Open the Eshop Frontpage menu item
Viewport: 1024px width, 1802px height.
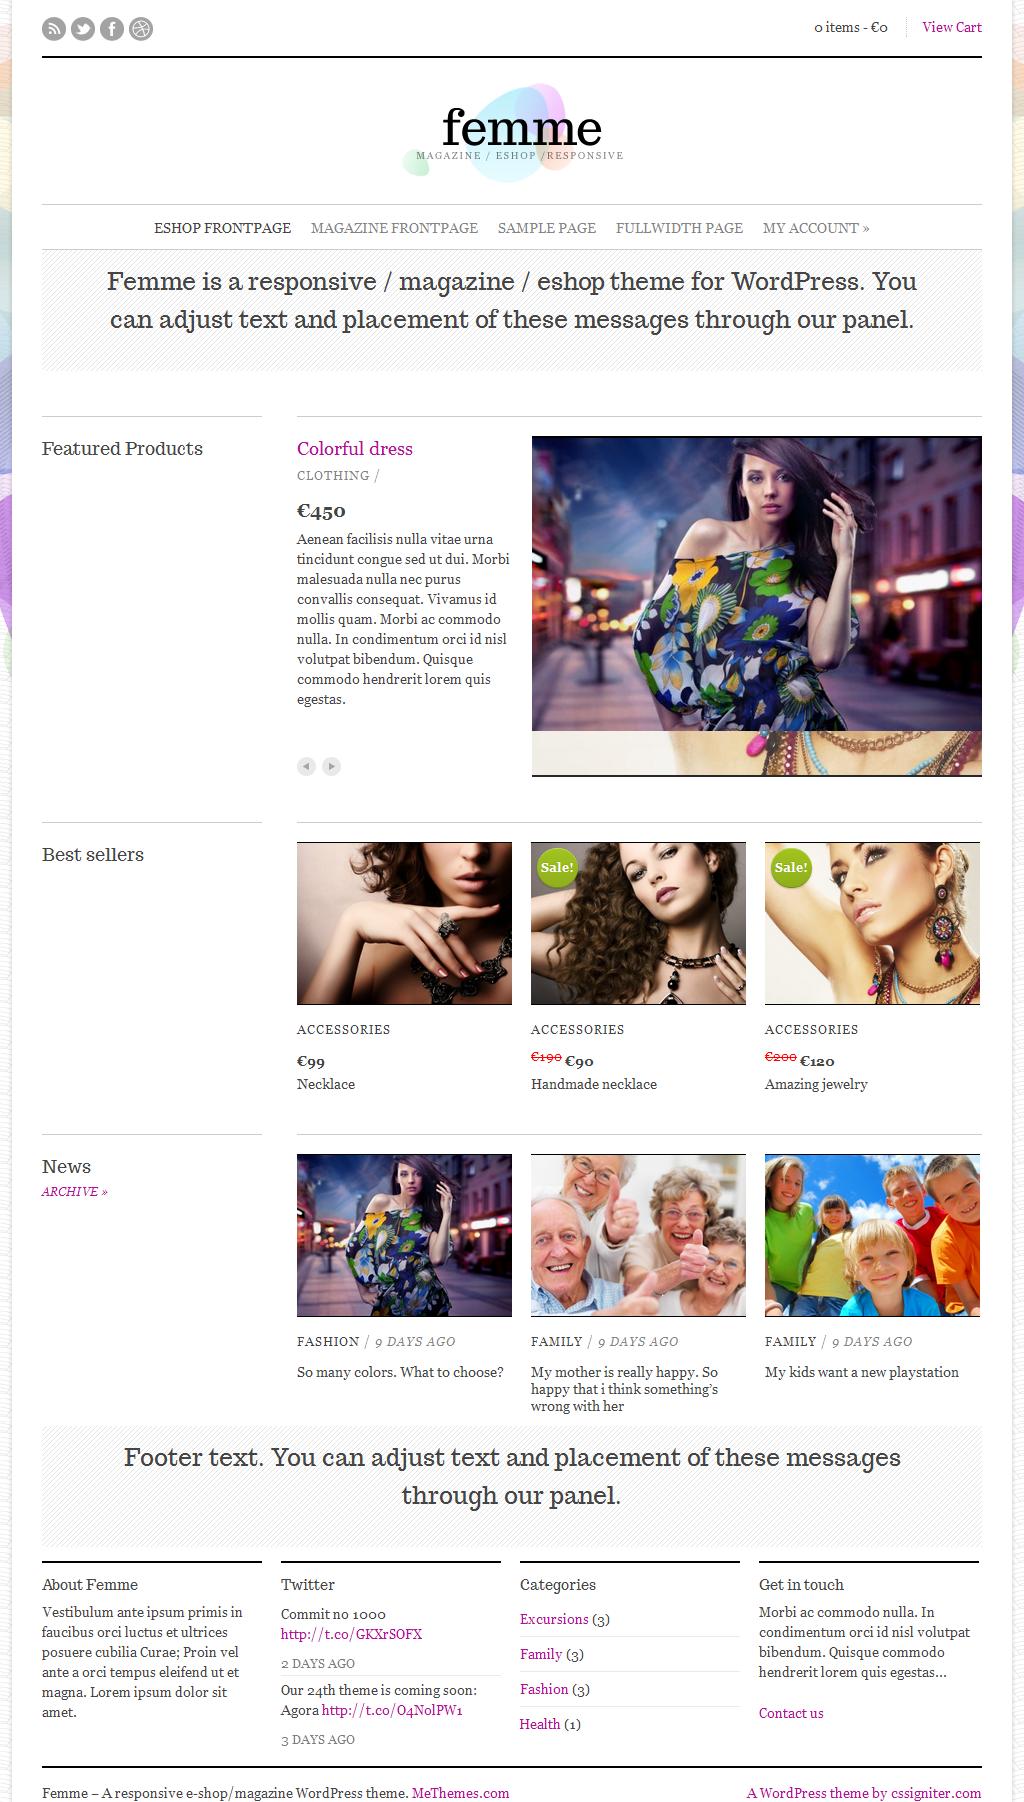[222, 228]
